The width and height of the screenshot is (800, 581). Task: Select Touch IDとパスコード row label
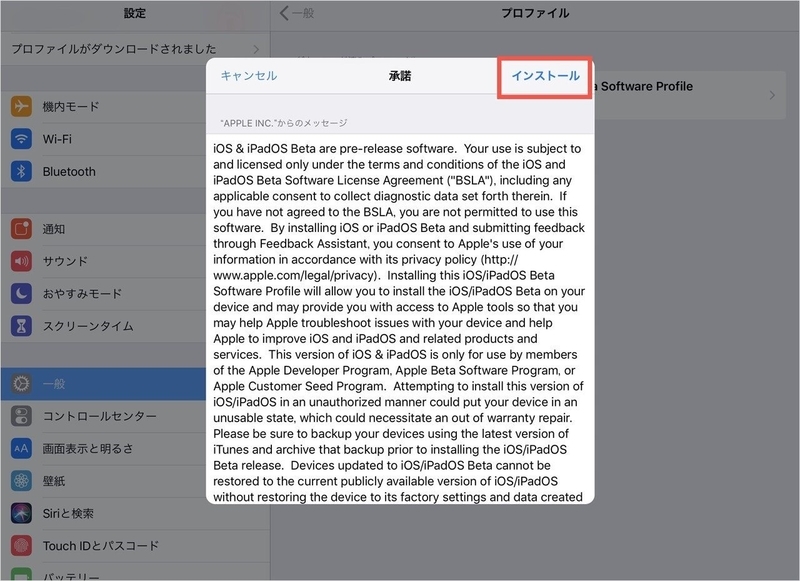tap(101, 545)
